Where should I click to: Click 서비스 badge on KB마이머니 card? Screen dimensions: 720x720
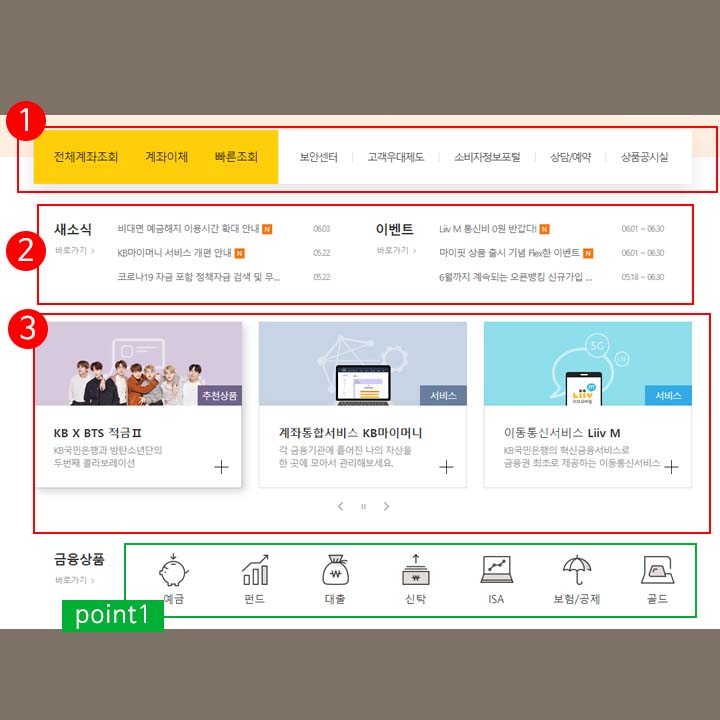click(443, 395)
